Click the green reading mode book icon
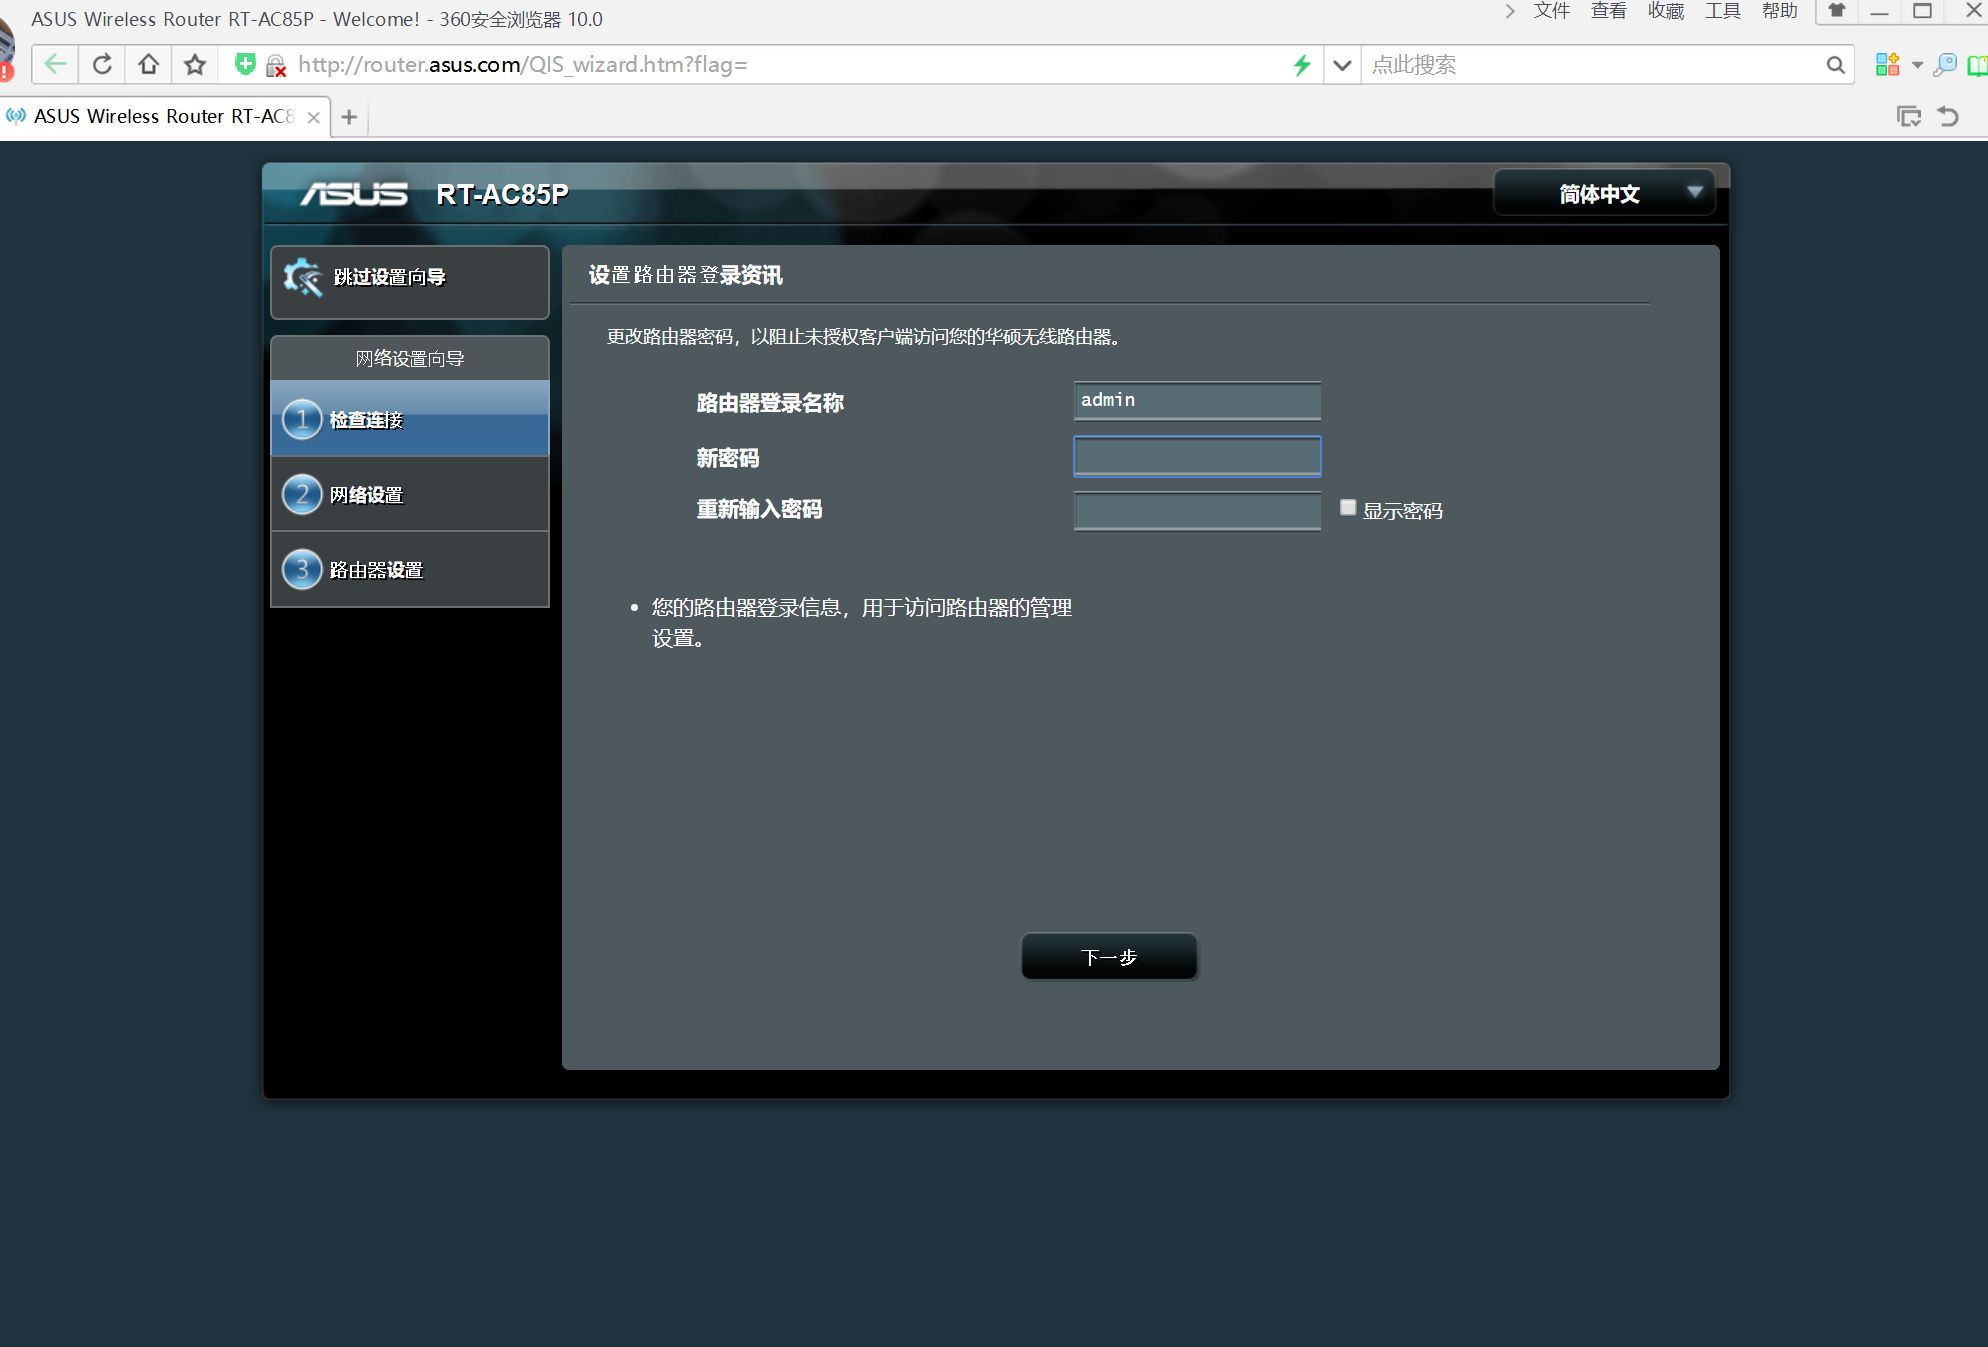 pos(1977,65)
